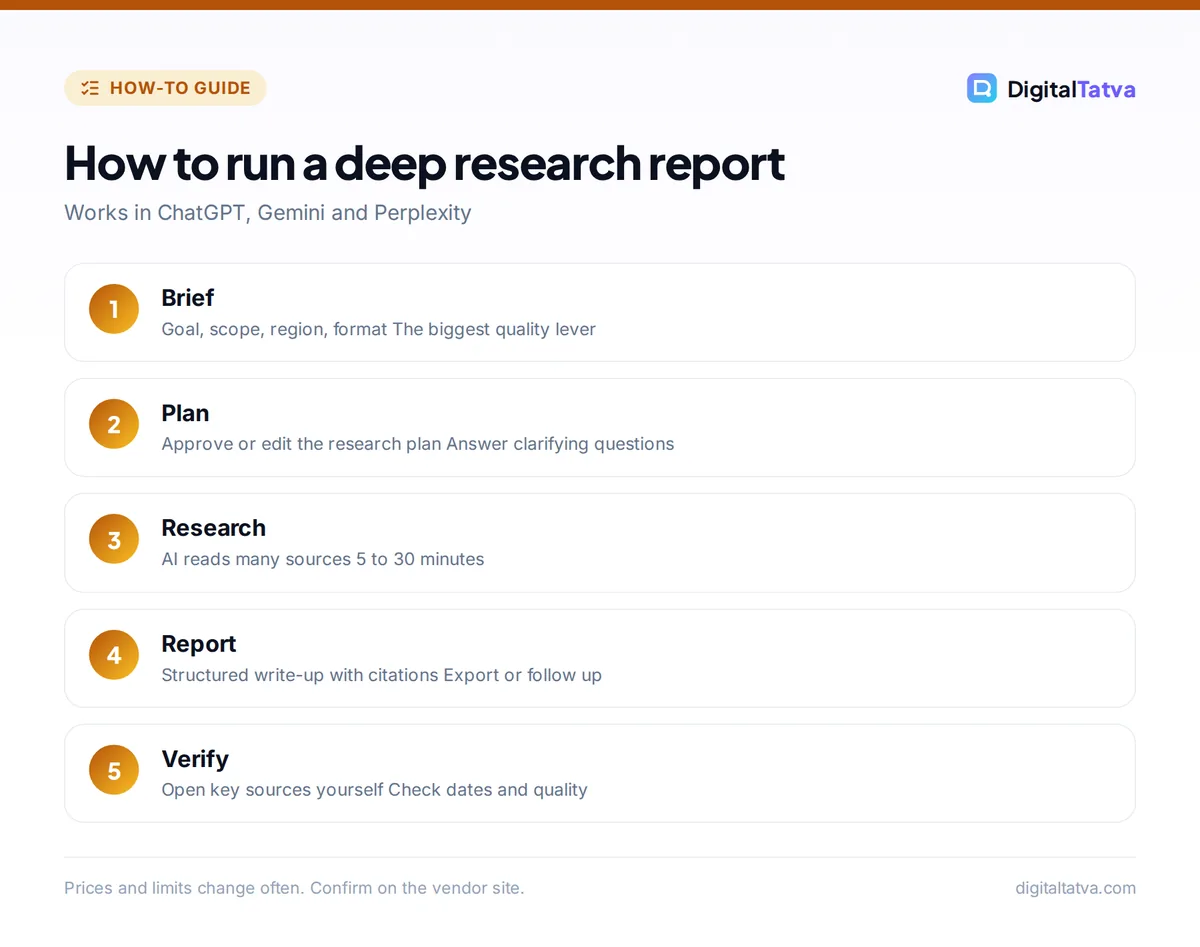Click the step 1 number circle
Screen dimensions: 1200x947
coord(114,309)
